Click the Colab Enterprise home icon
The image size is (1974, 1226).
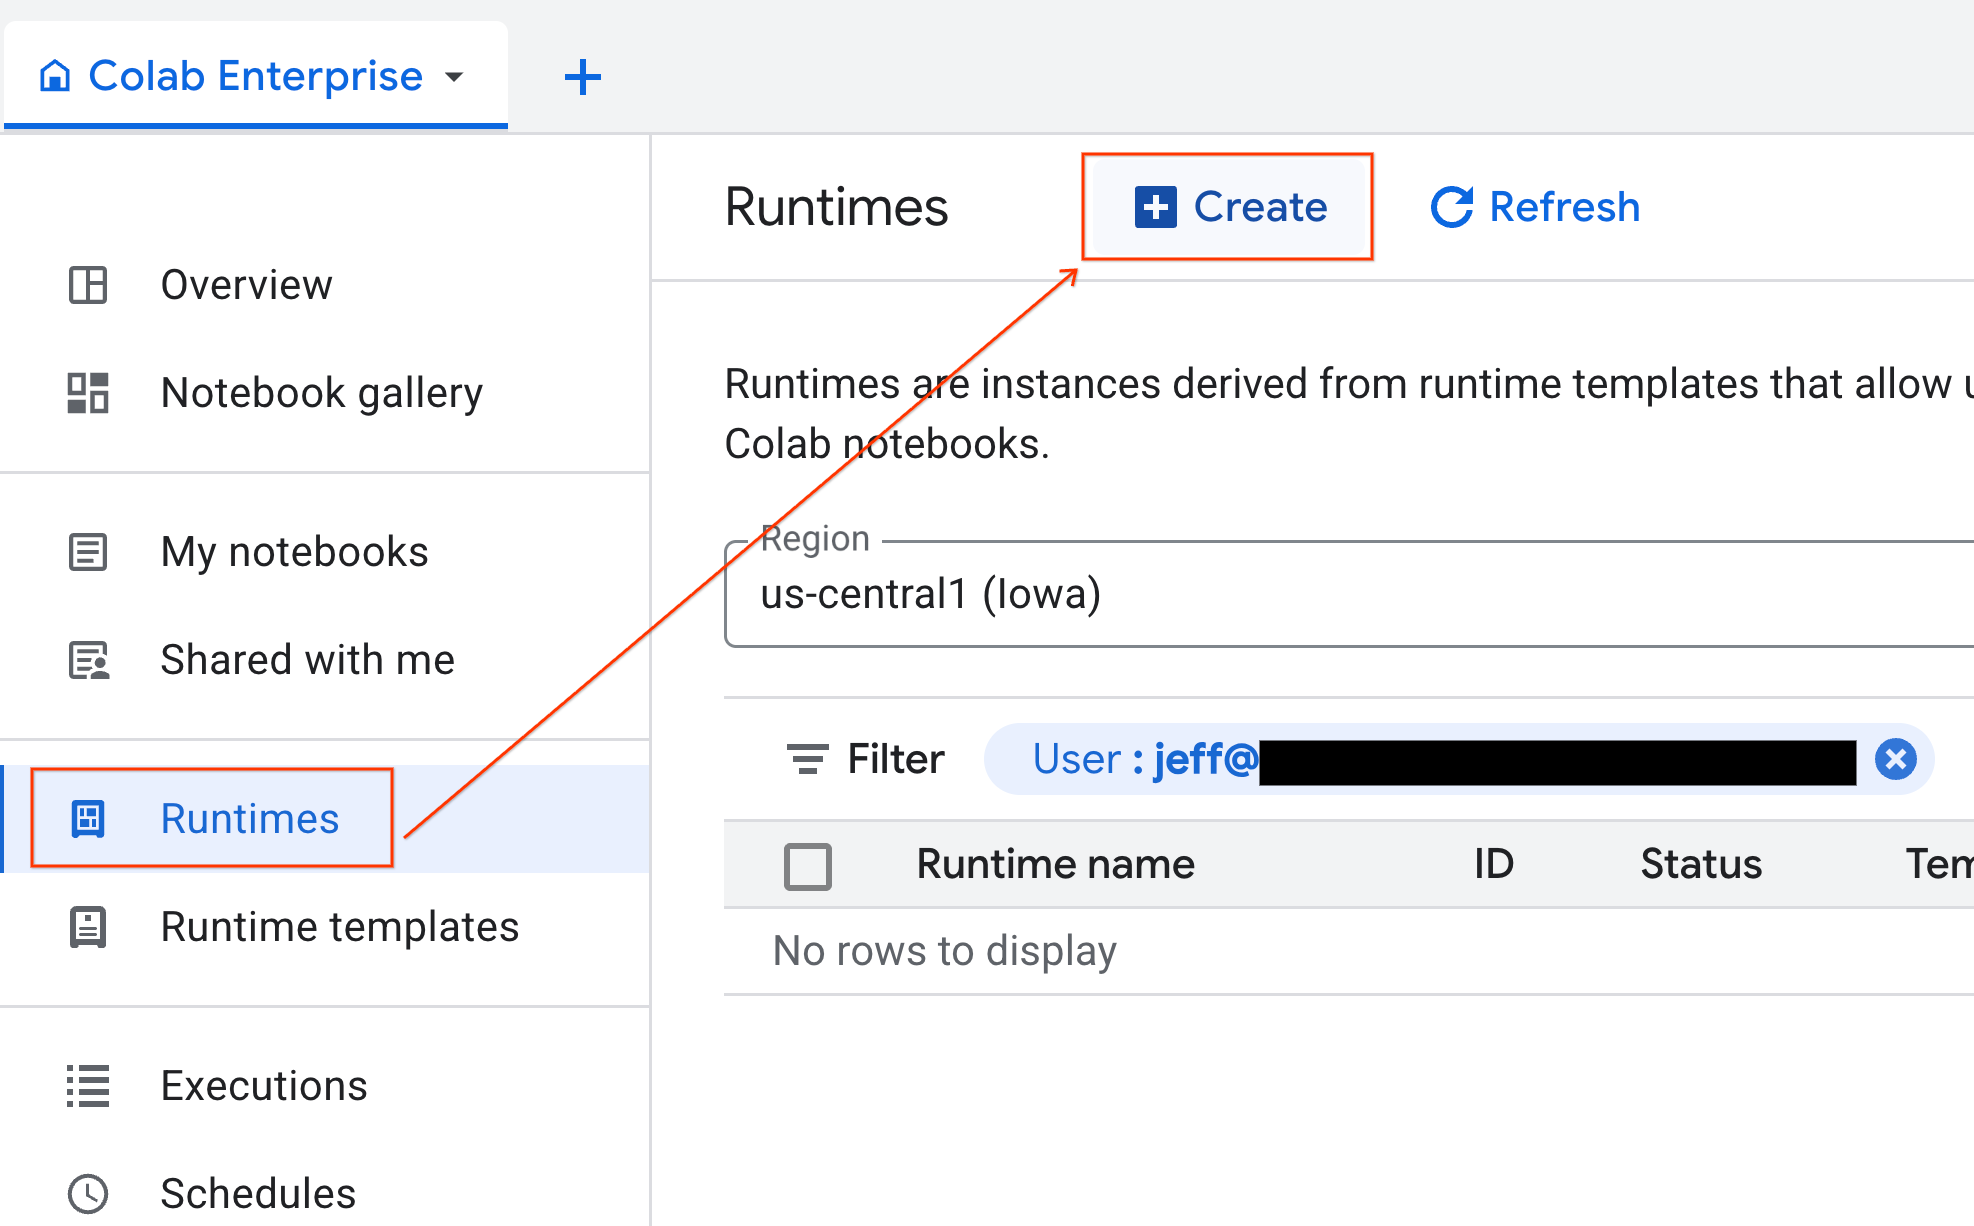tap(55, 75)
